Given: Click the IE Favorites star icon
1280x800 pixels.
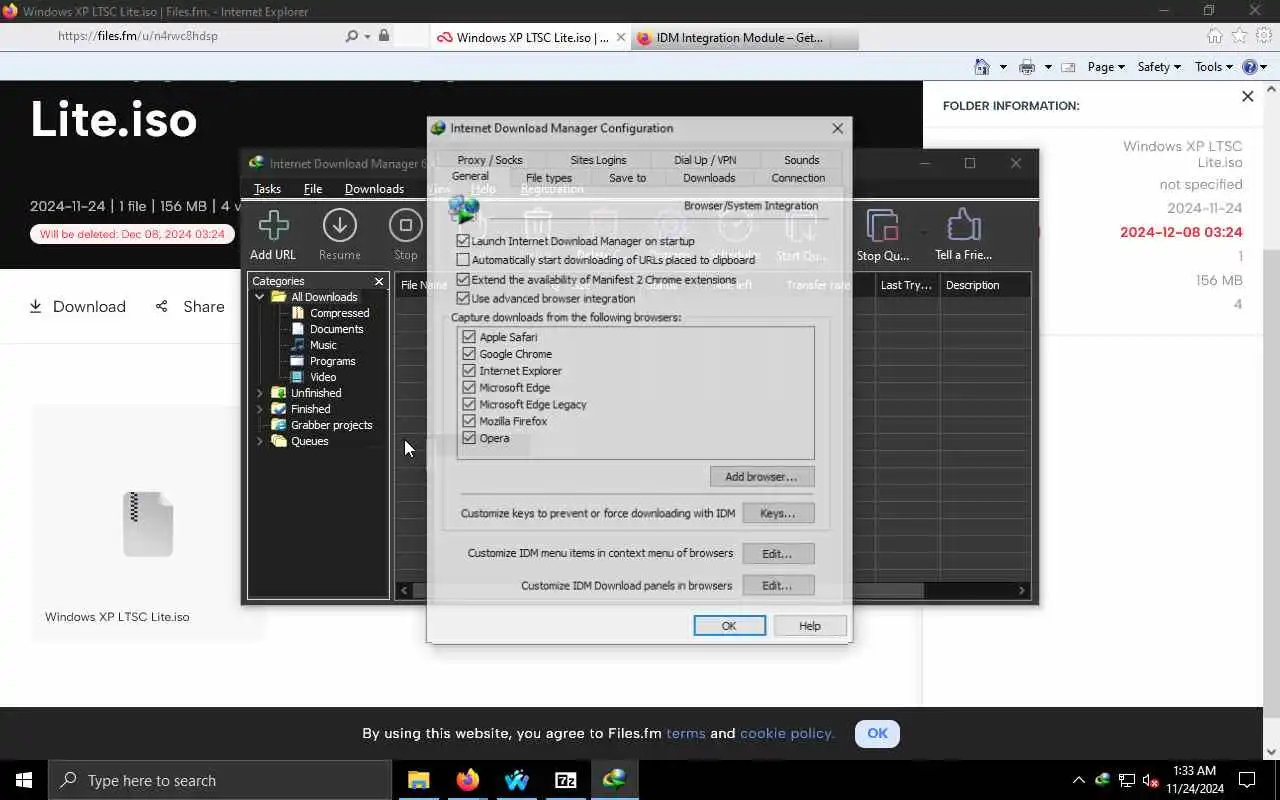Looking at the screenshot, I should (1239, 36).
